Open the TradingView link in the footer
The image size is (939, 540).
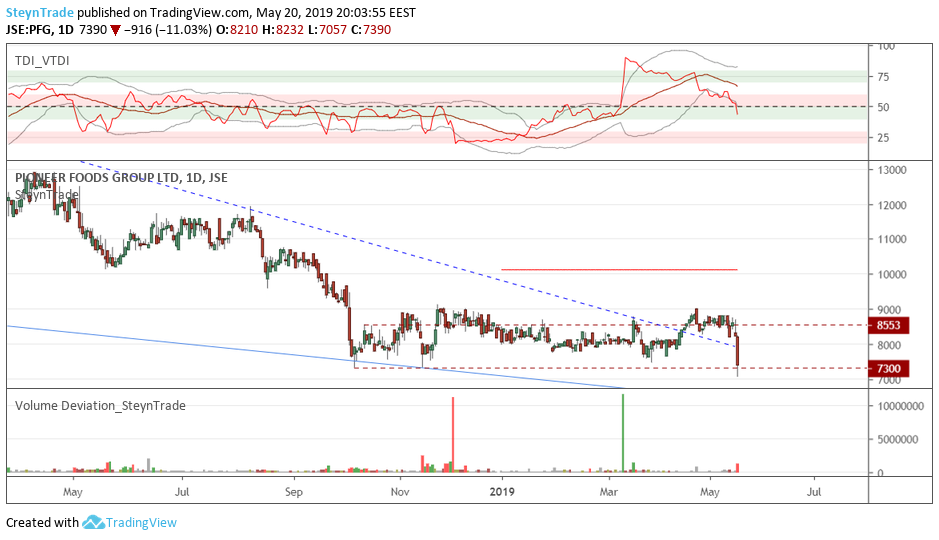pos(141,523)
